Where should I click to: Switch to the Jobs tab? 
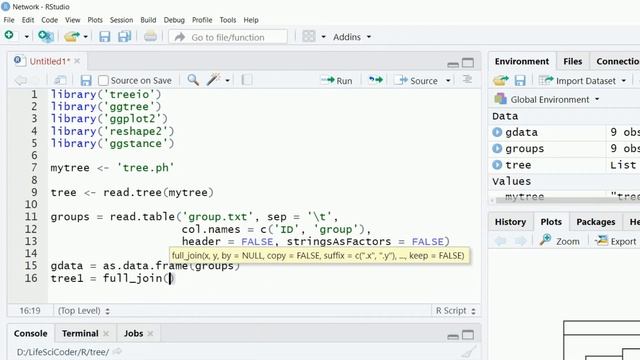point(133,333)
